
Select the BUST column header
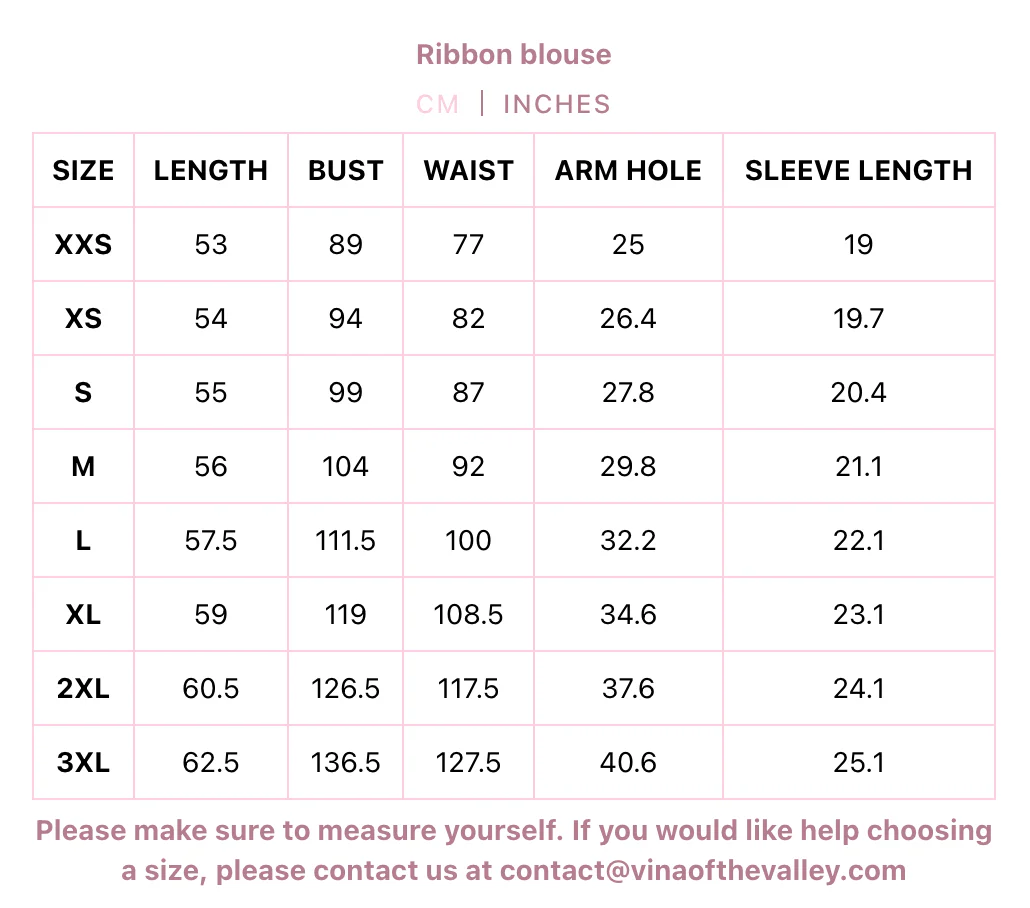[346, 170]
